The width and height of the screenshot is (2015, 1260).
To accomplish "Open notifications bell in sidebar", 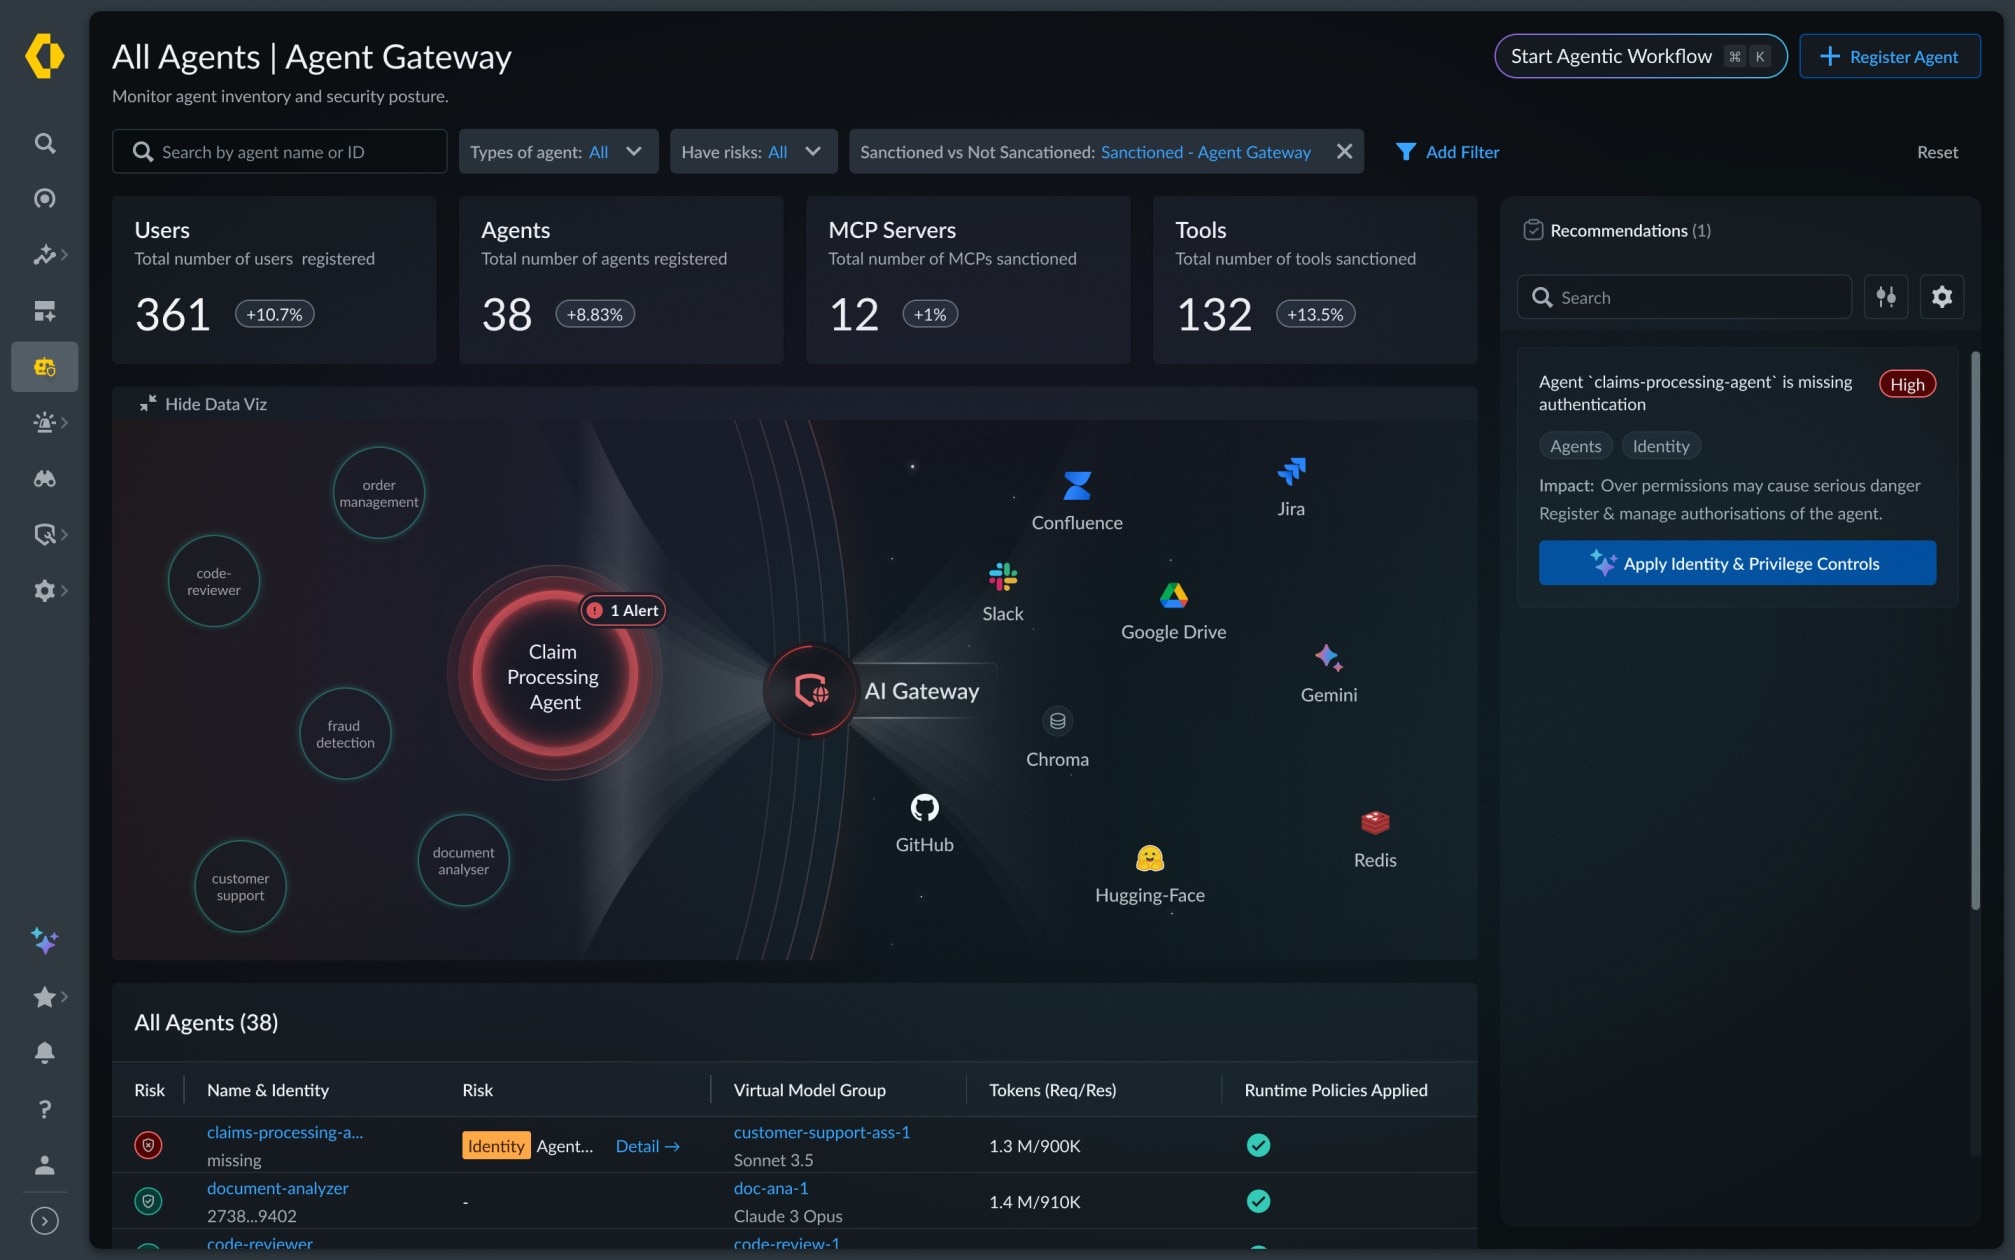I will (44, 1052).
